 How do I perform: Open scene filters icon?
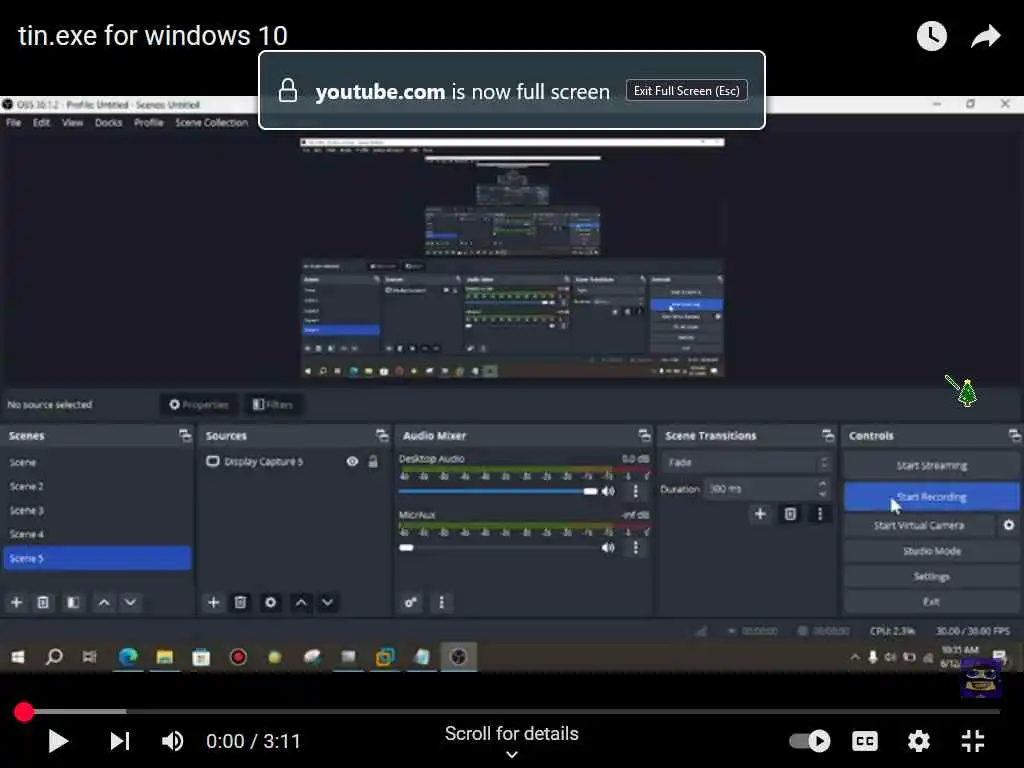[73, 602]
